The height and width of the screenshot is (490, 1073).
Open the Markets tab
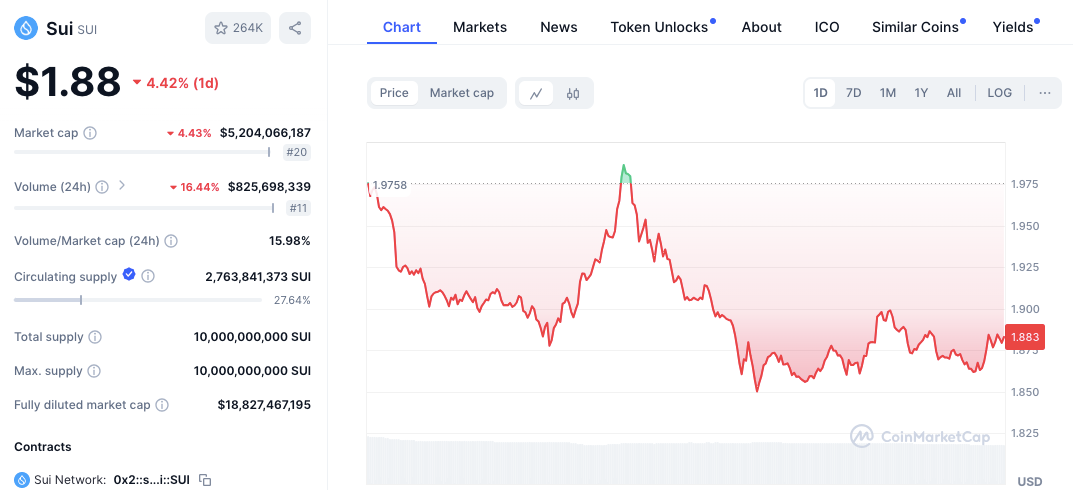click(x=480, y=27)
